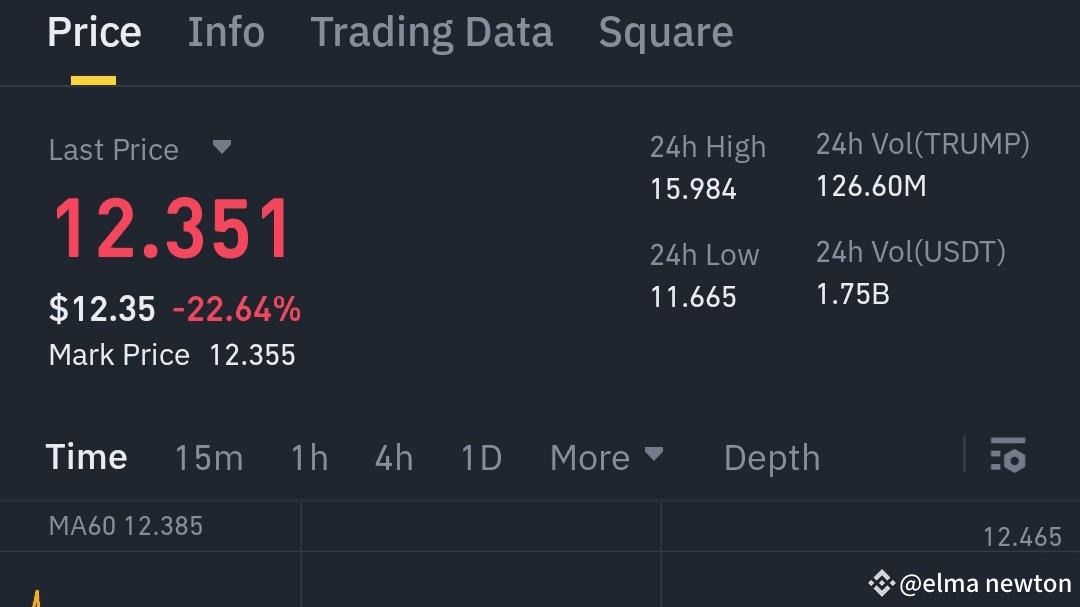This screenshot has width=1080, height=607.
Task: Click the Binance logo watermark icon
Action: (881, 582)
